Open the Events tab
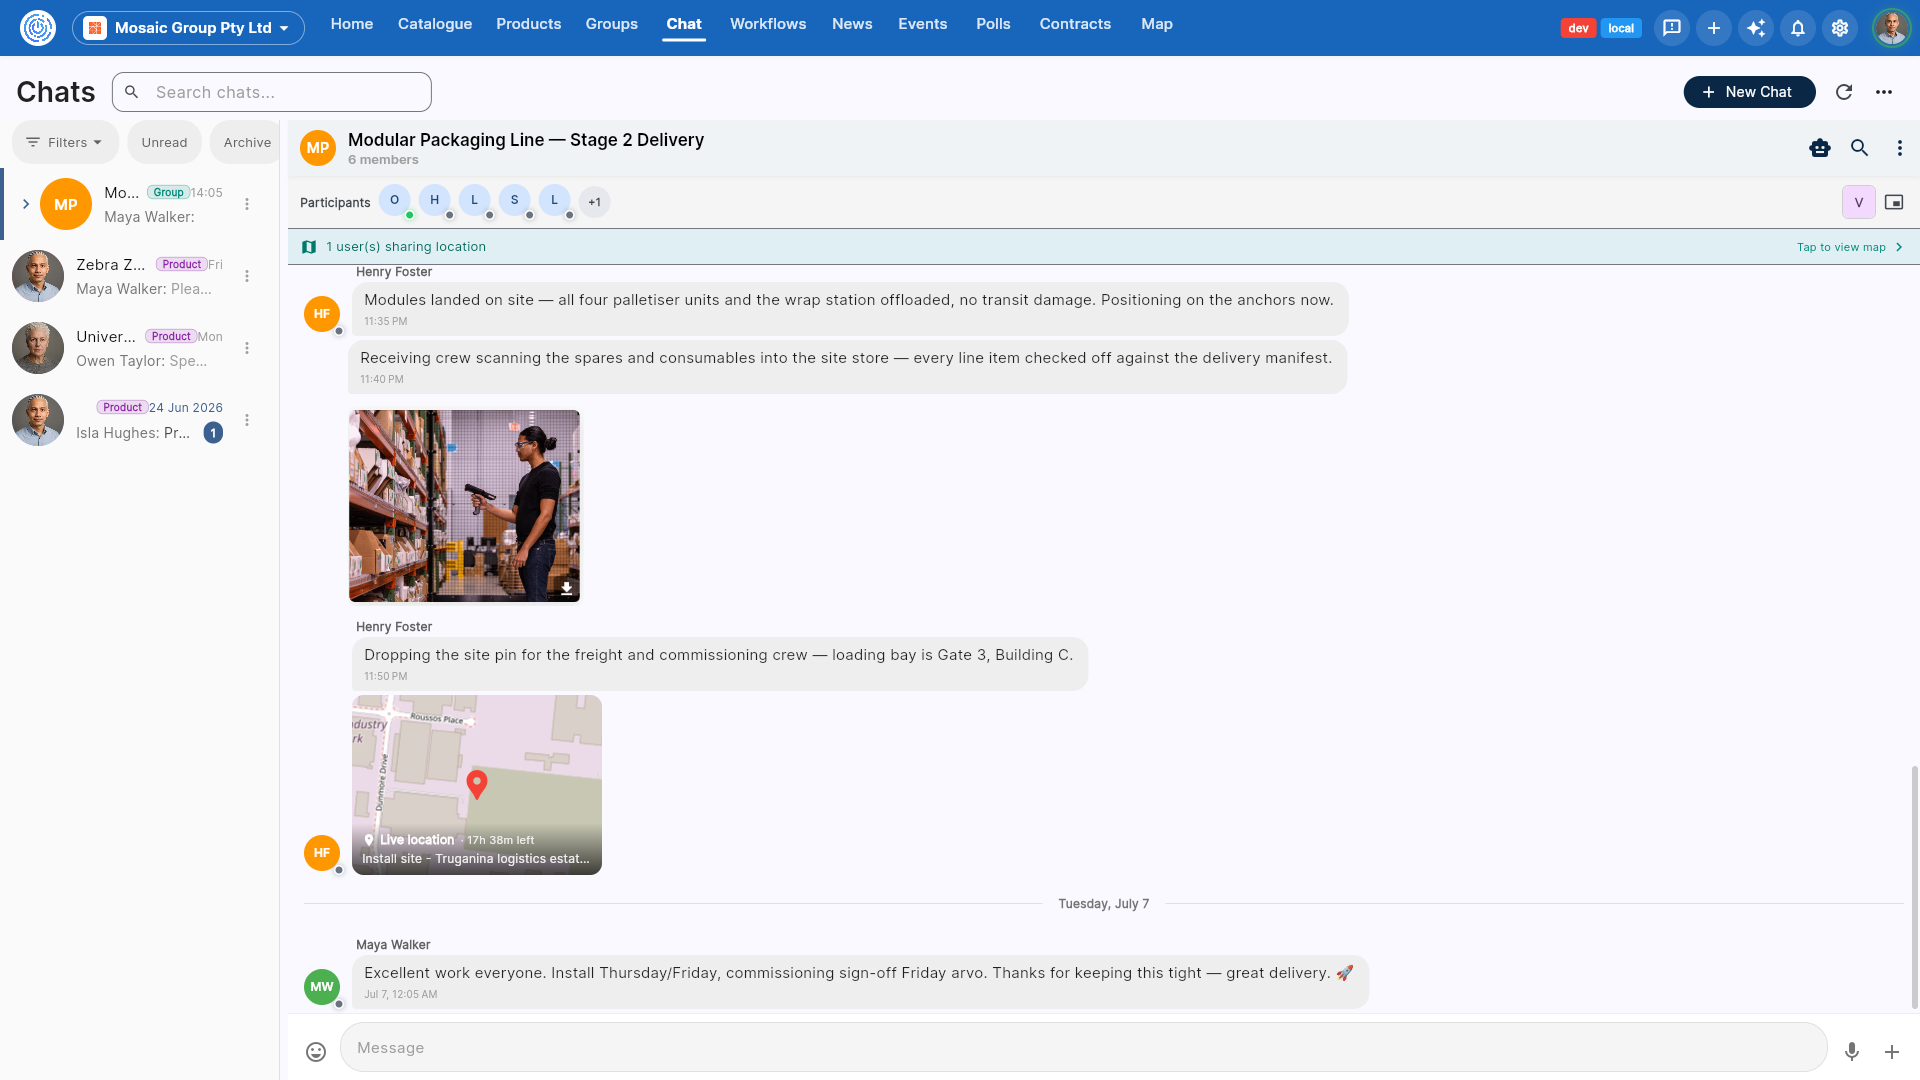The height and width of the screenshot is (1080, 1920). [x=923, y=24]
